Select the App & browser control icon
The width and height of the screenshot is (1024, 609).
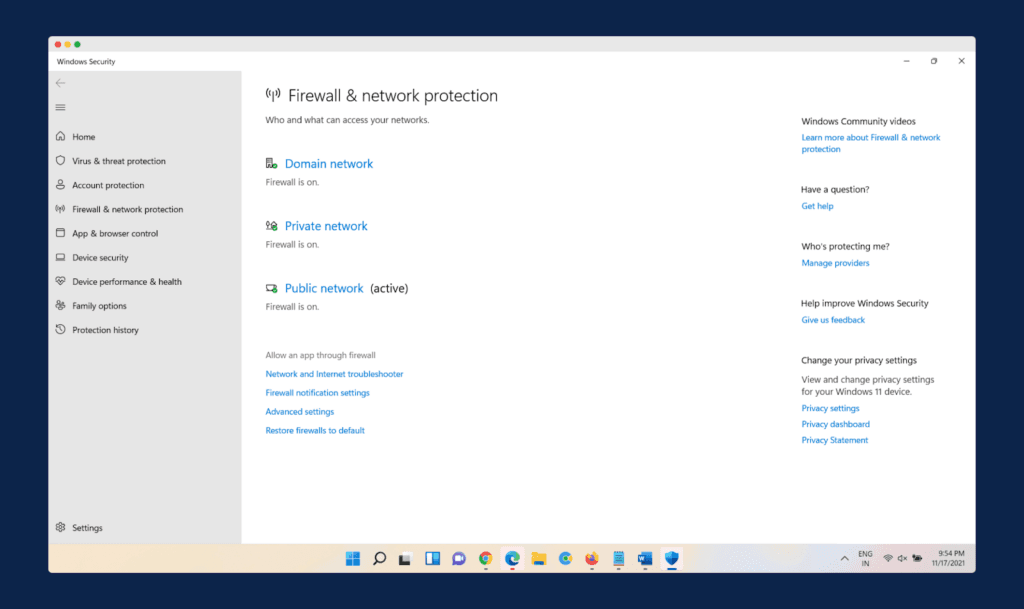(x=61, y=234)
